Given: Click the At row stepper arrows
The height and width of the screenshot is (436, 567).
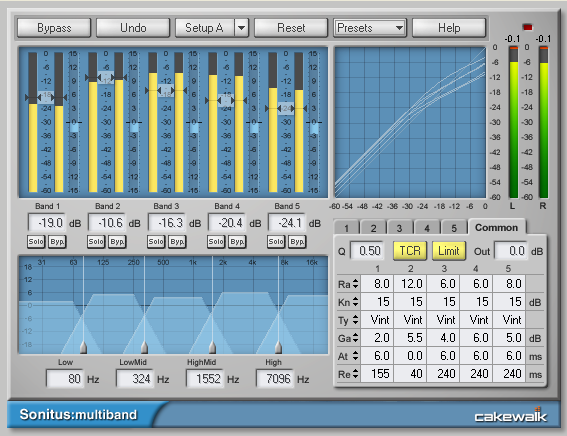Looking at the screenshot, I should [x=355, y=356].
